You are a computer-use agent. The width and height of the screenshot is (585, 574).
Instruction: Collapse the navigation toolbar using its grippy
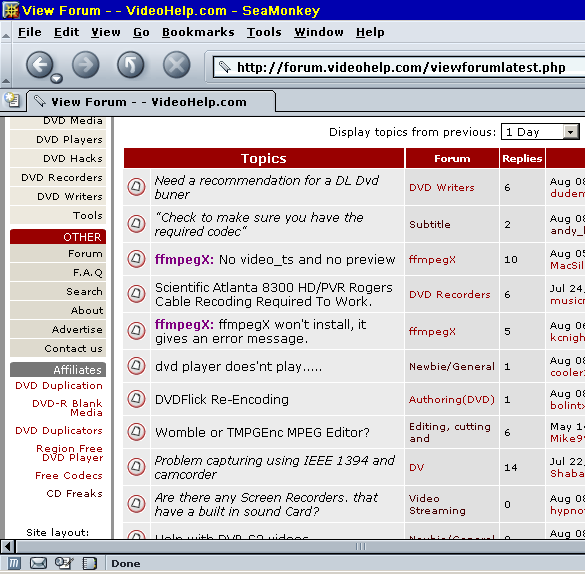6,65
